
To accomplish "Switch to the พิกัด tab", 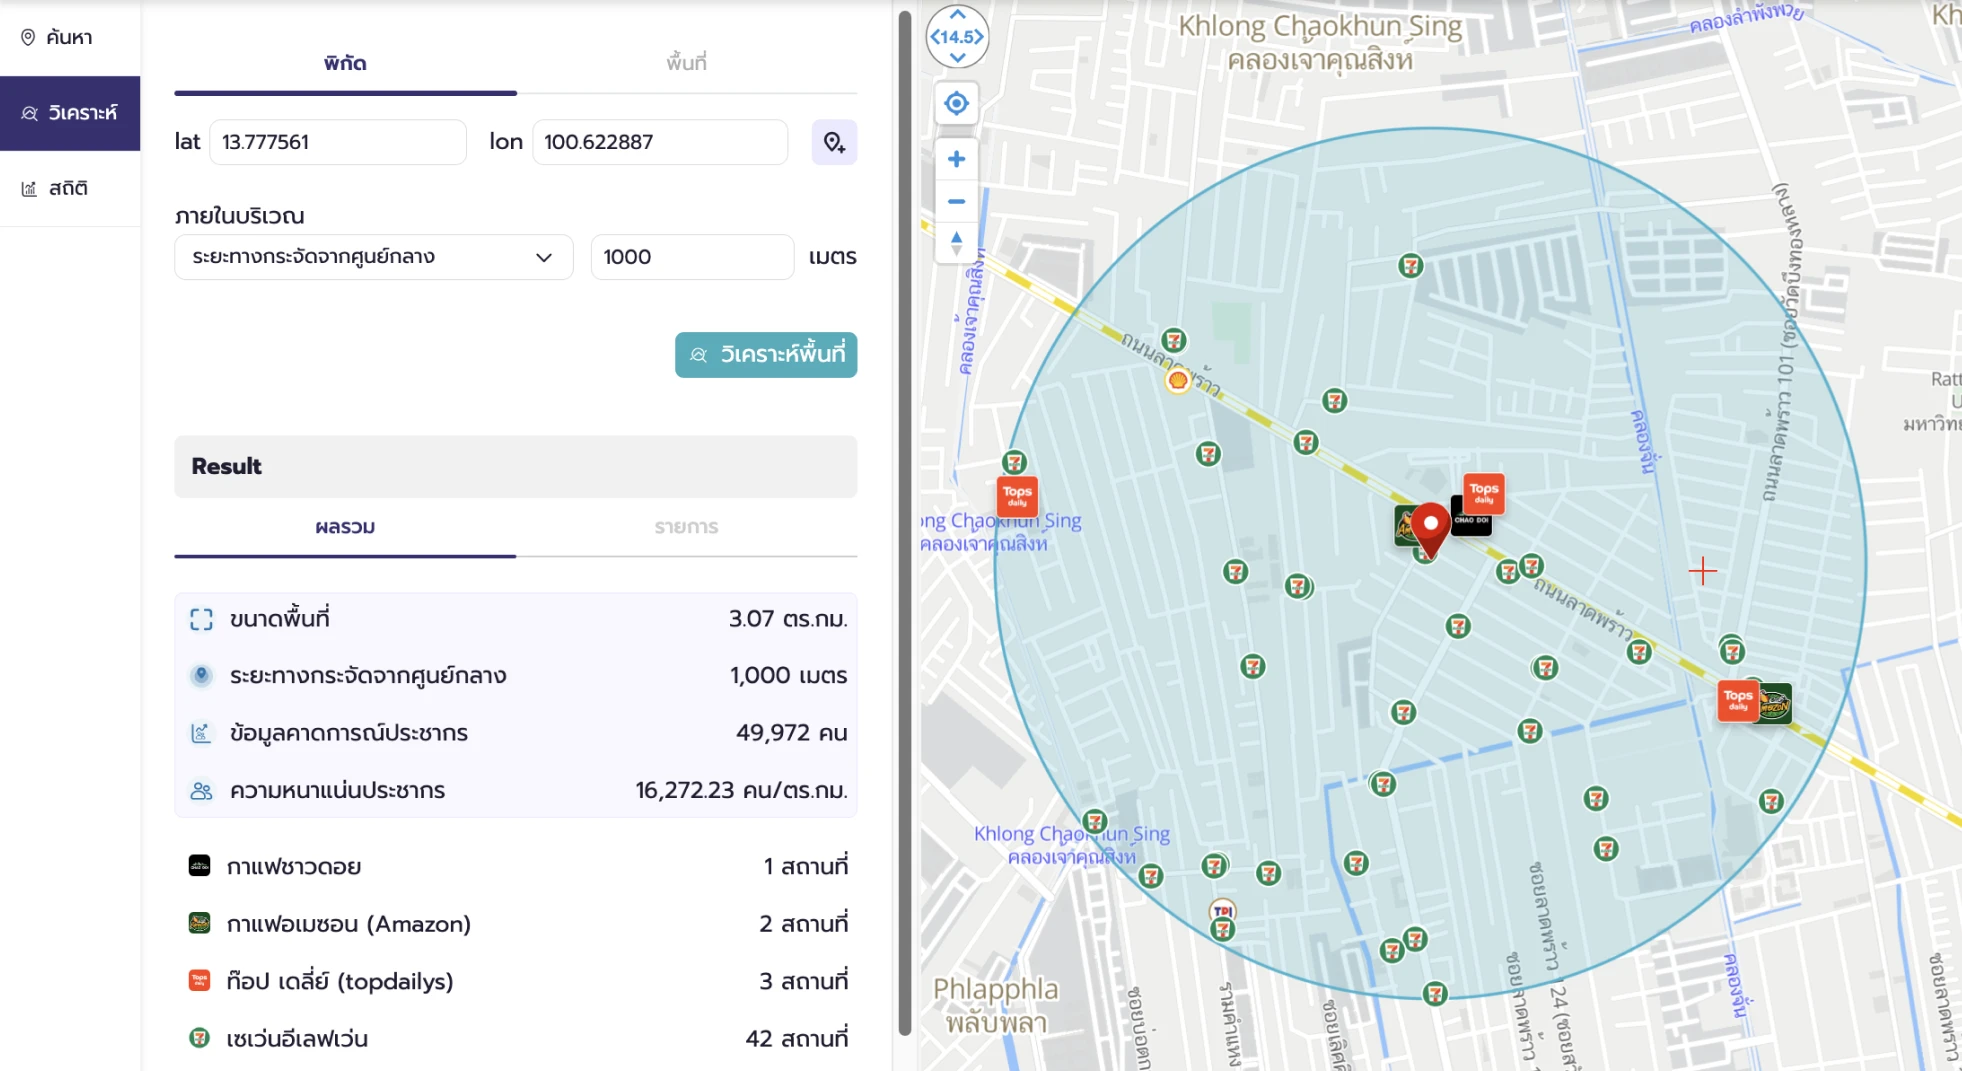I will (x=345, y=63).
